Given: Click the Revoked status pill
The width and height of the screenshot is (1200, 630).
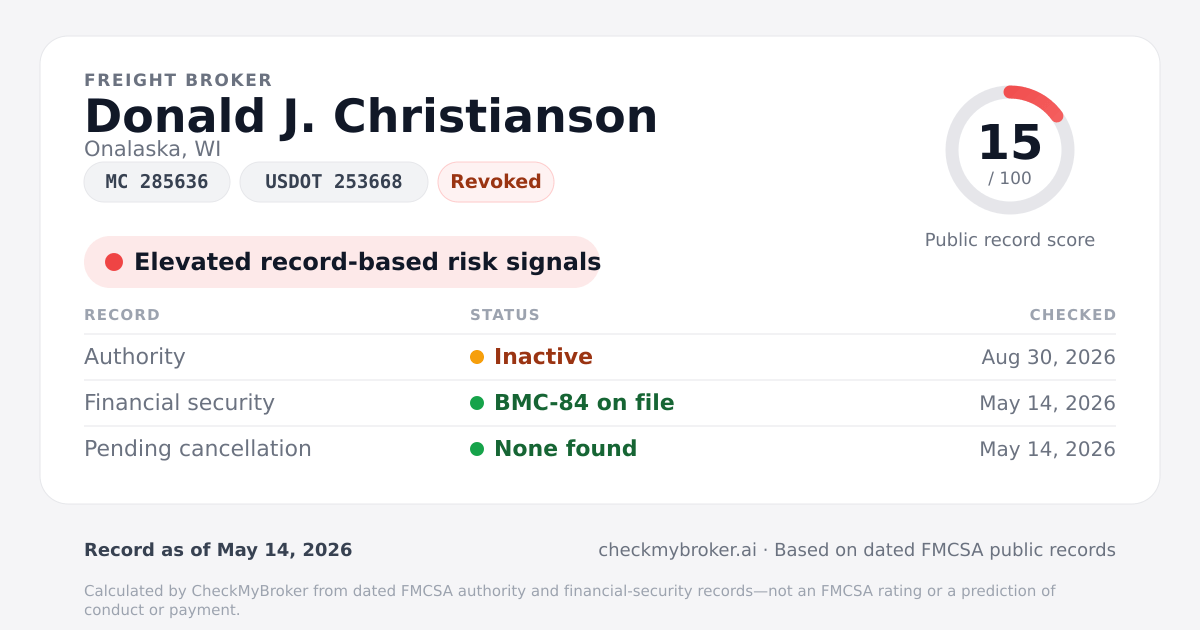Looking at the screenshot, I should point(496,182).
